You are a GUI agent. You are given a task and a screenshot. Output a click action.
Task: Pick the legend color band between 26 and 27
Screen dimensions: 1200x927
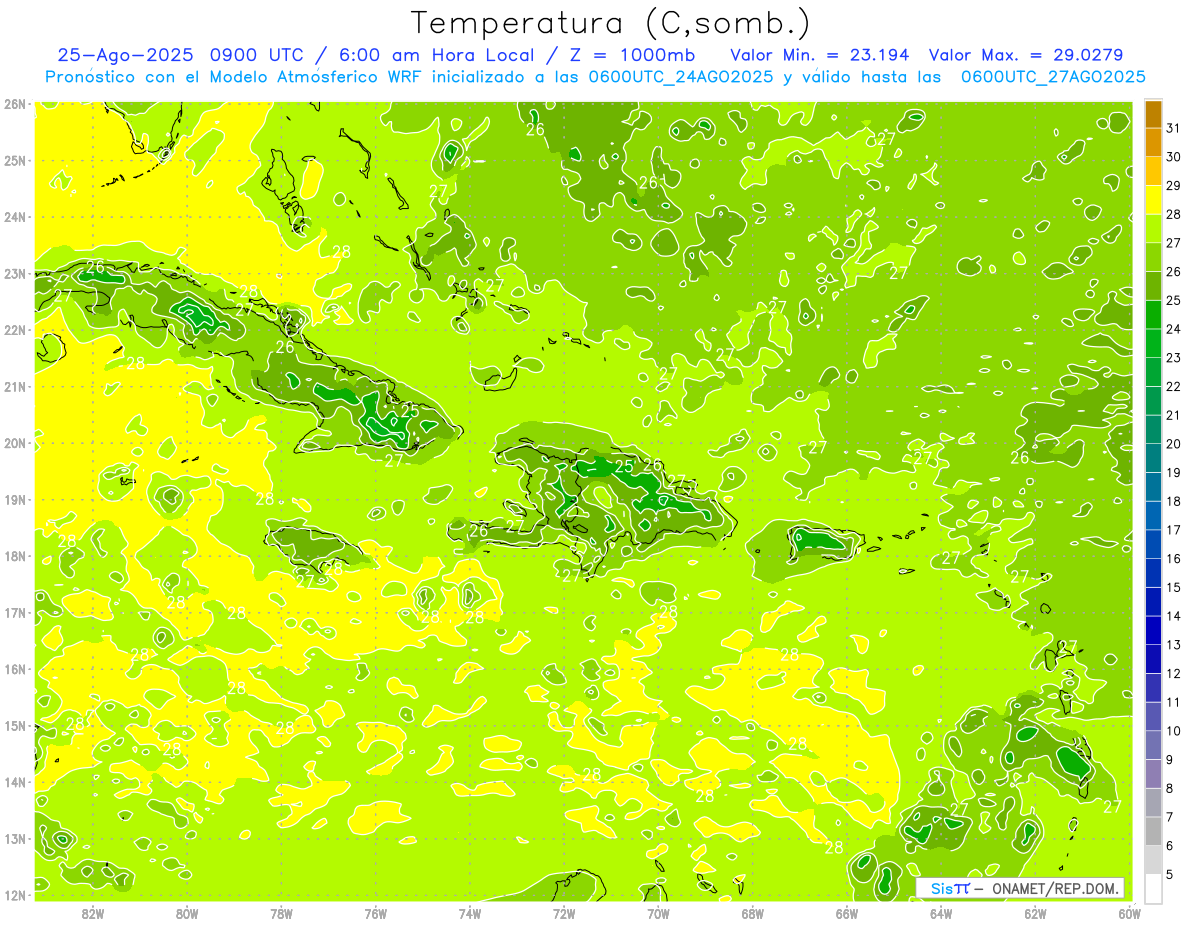coord(1153,257)
